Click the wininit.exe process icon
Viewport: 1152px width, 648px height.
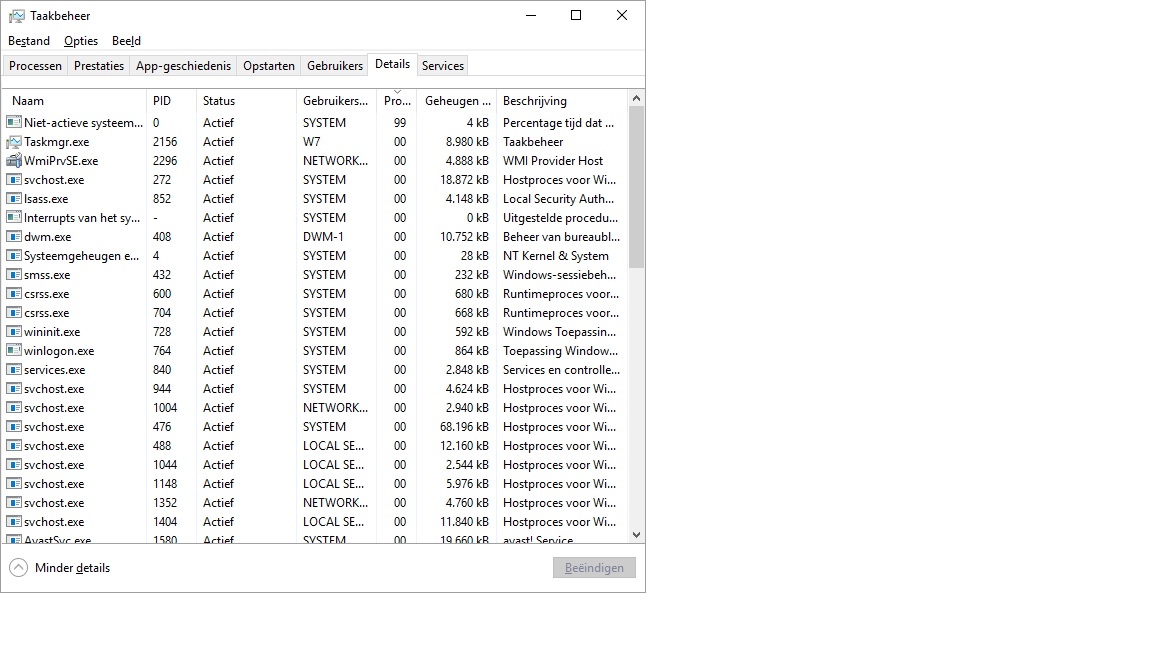pos(14,332)
